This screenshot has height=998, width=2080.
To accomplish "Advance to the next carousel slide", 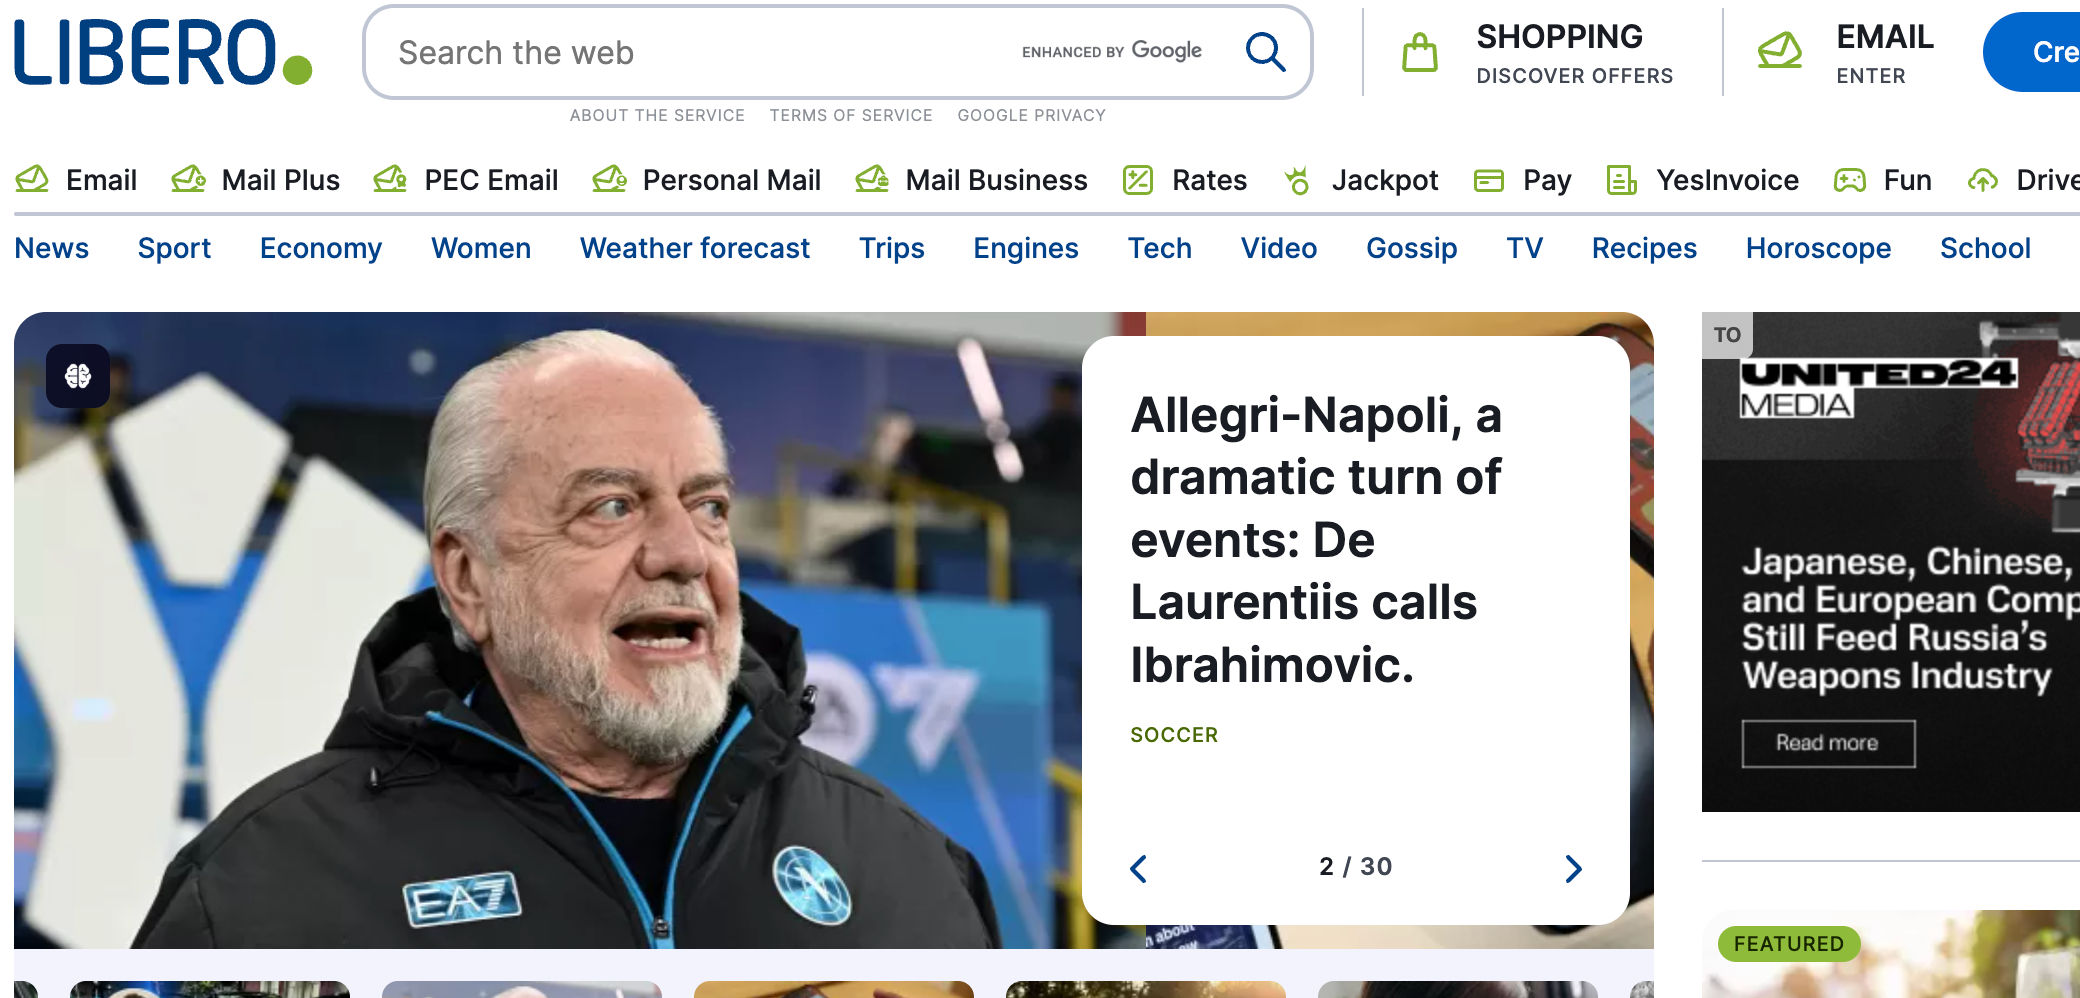I will 1573,868.
